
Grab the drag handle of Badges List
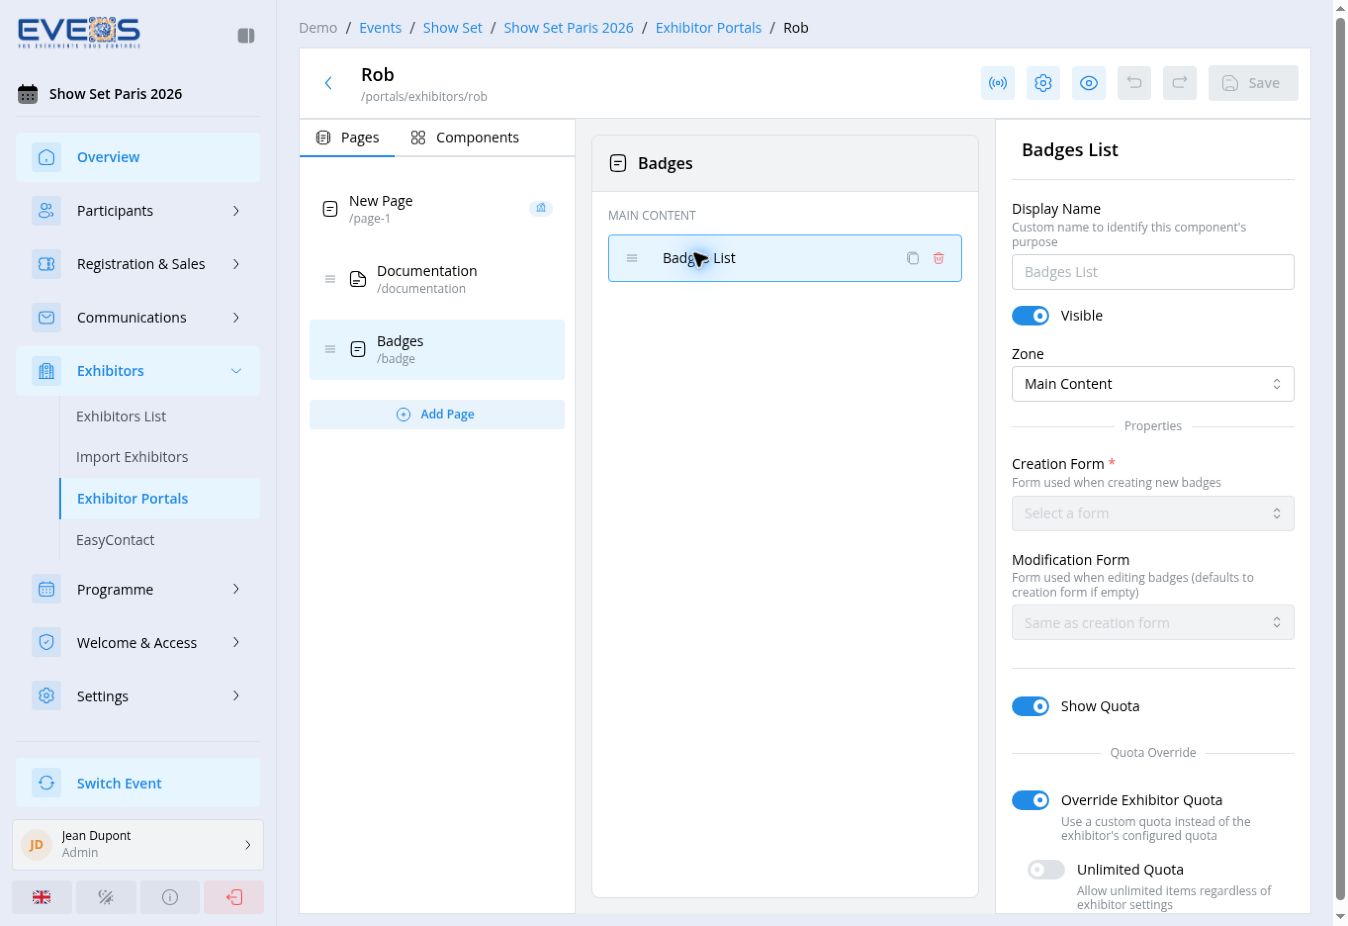tap(632, 258)
